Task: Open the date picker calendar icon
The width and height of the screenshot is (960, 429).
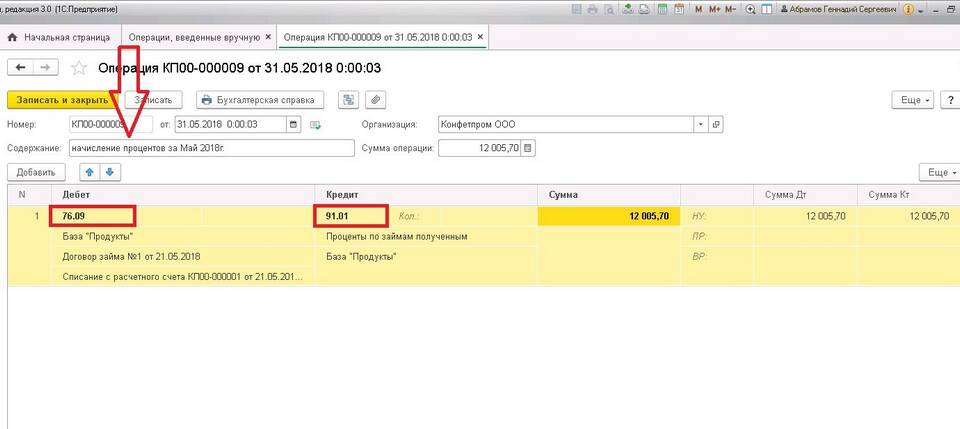Action: [x=293, y=125]
